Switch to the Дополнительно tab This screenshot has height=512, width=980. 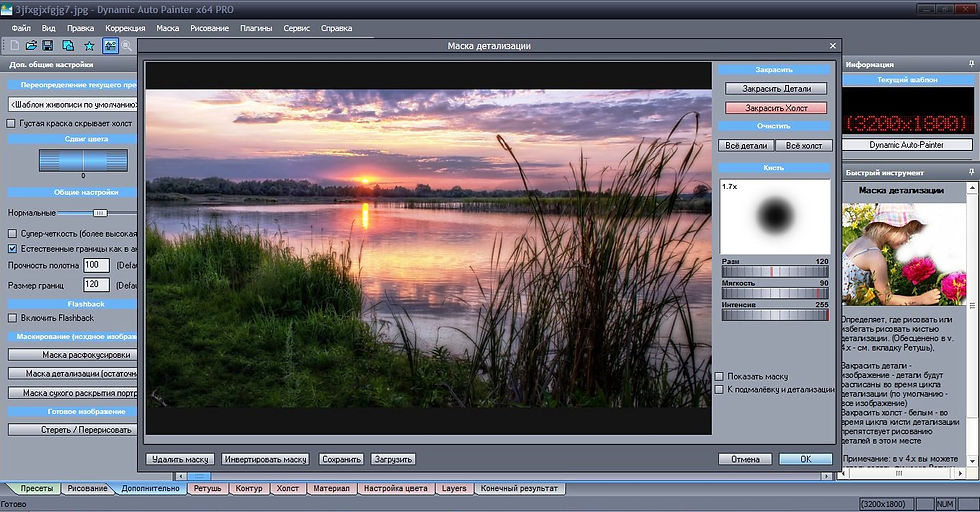pyautogui.click(x=151, y=488)
